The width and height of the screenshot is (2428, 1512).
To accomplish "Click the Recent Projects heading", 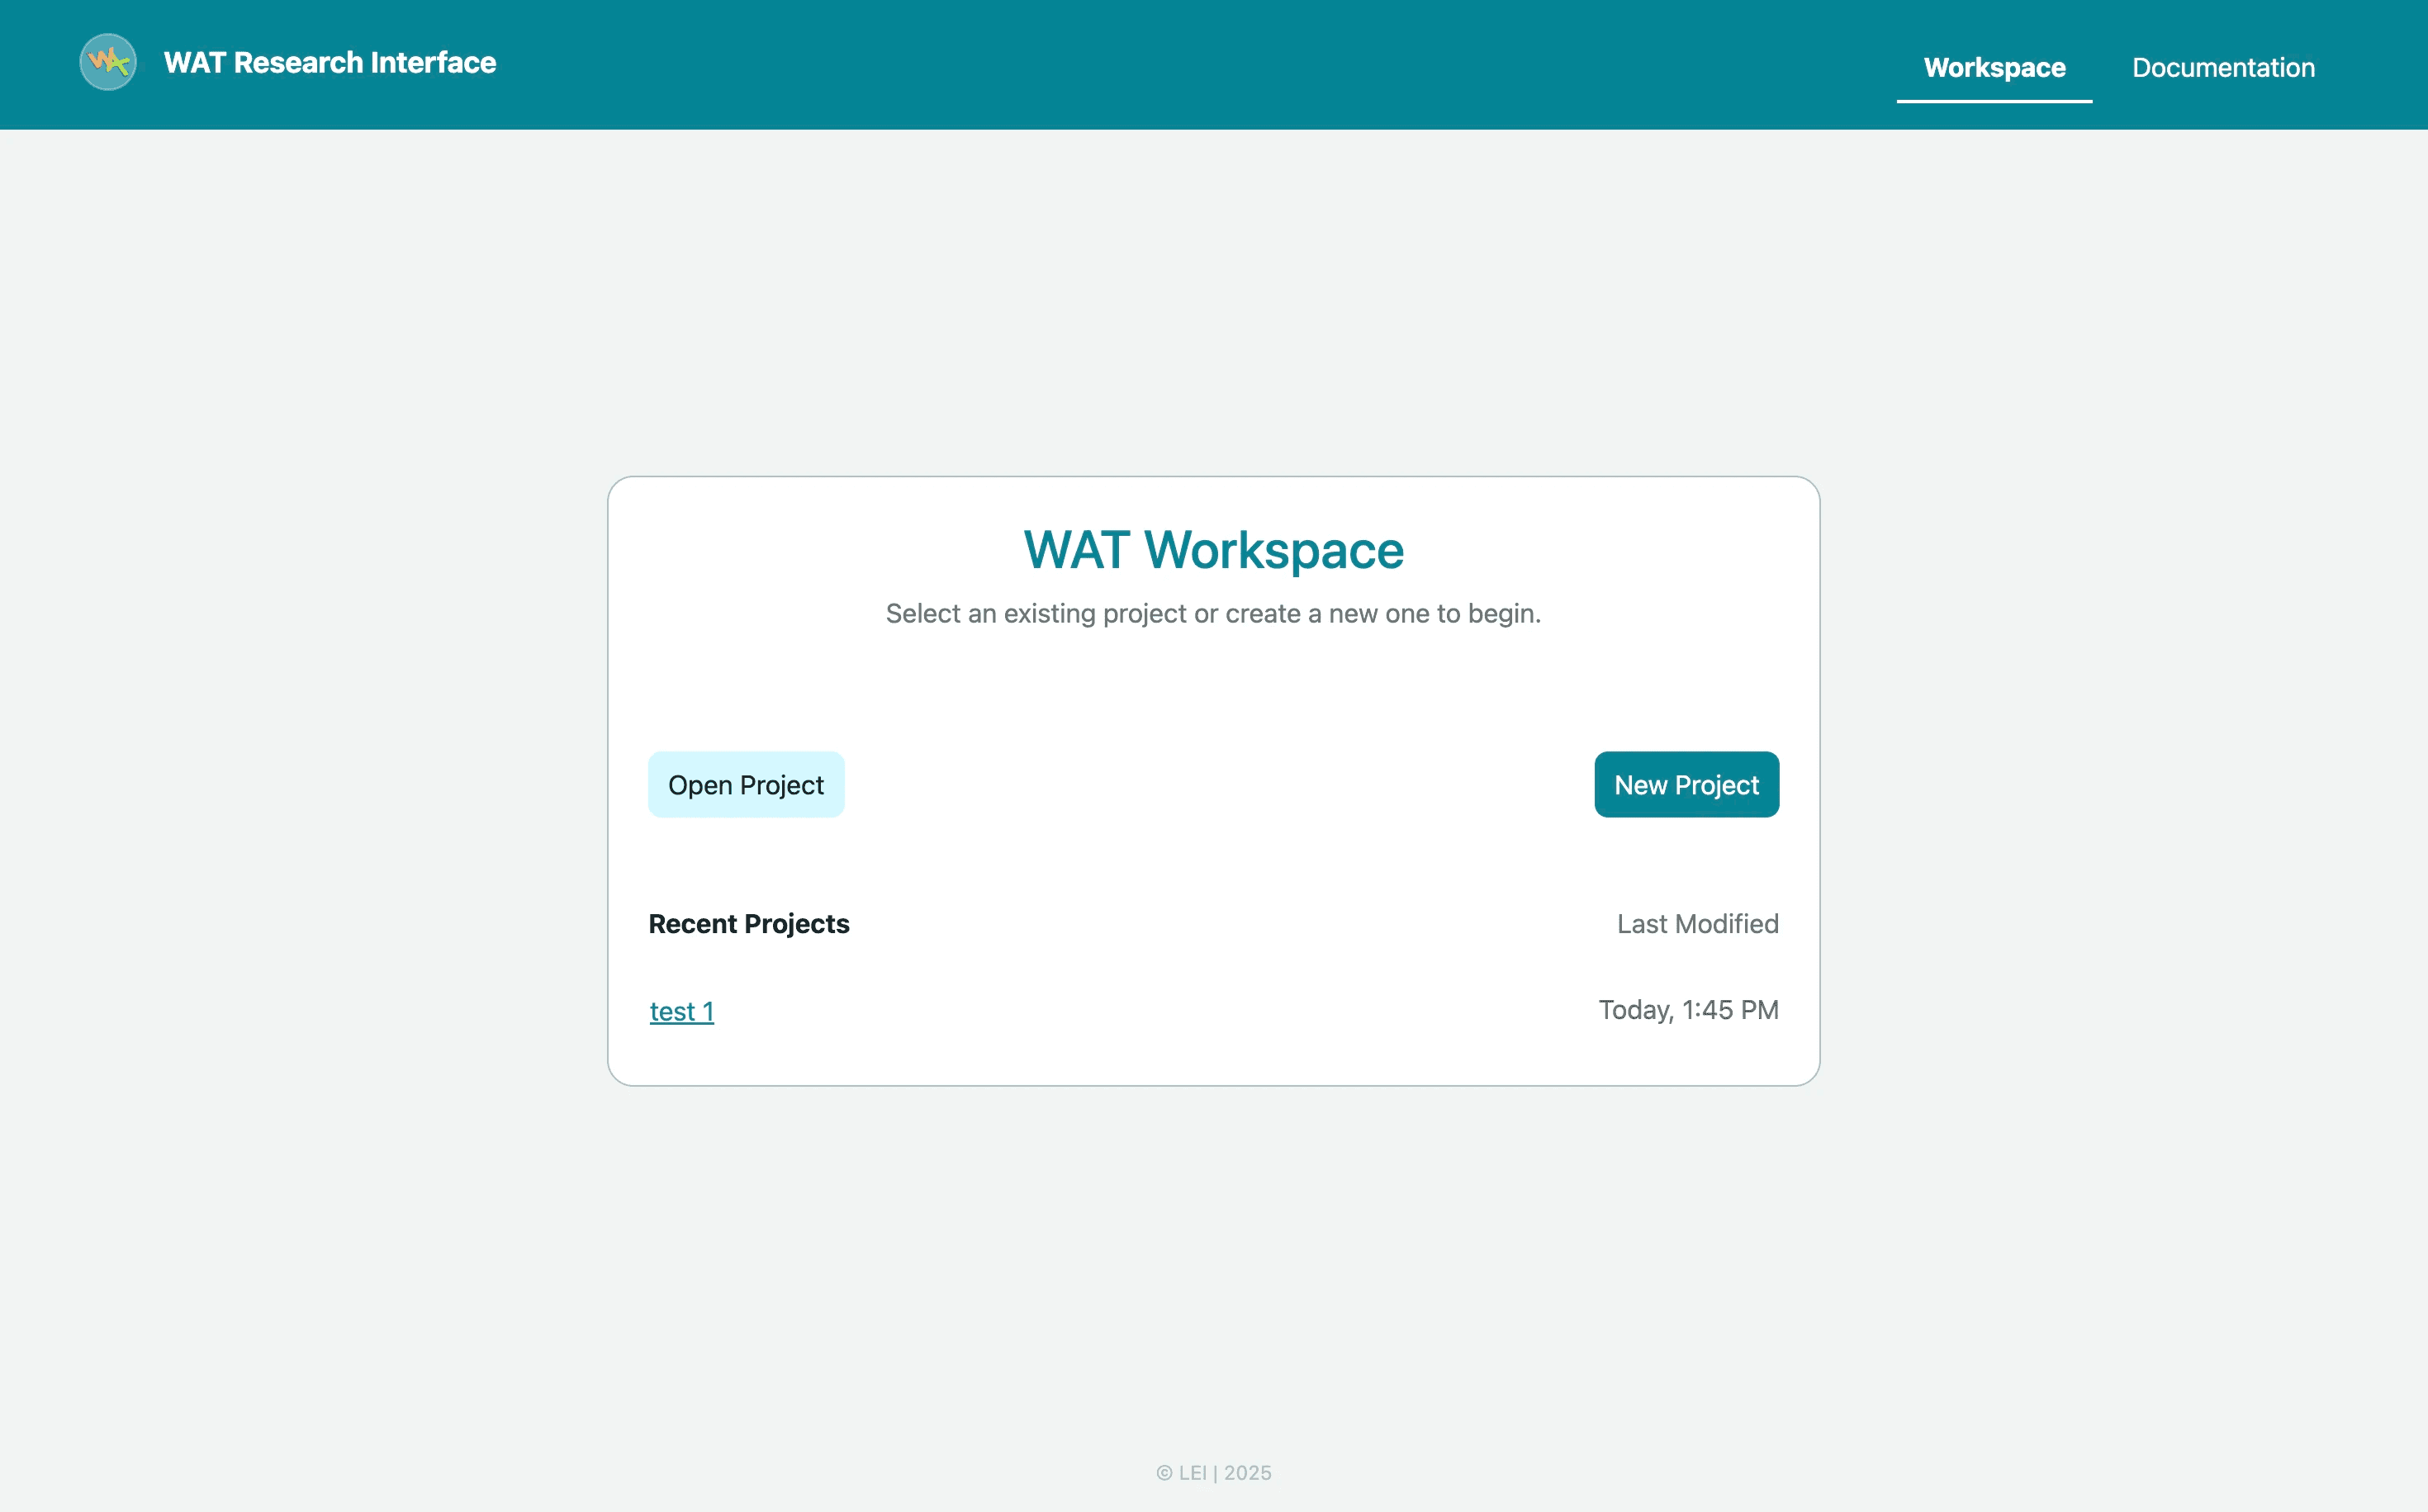I will pyautogui.click(x=748, y=924).
